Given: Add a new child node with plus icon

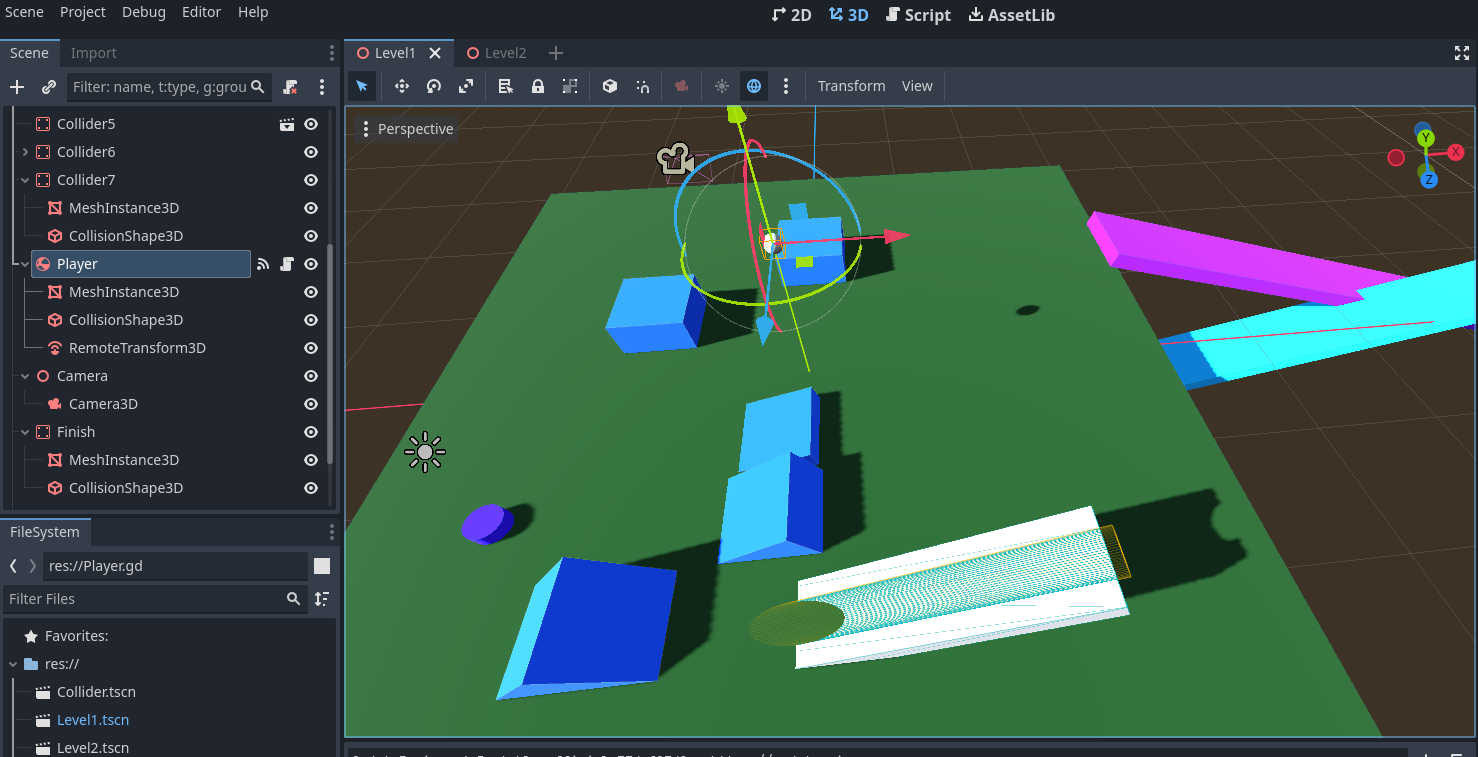Looking at the screenshot, I should (17, 87).
